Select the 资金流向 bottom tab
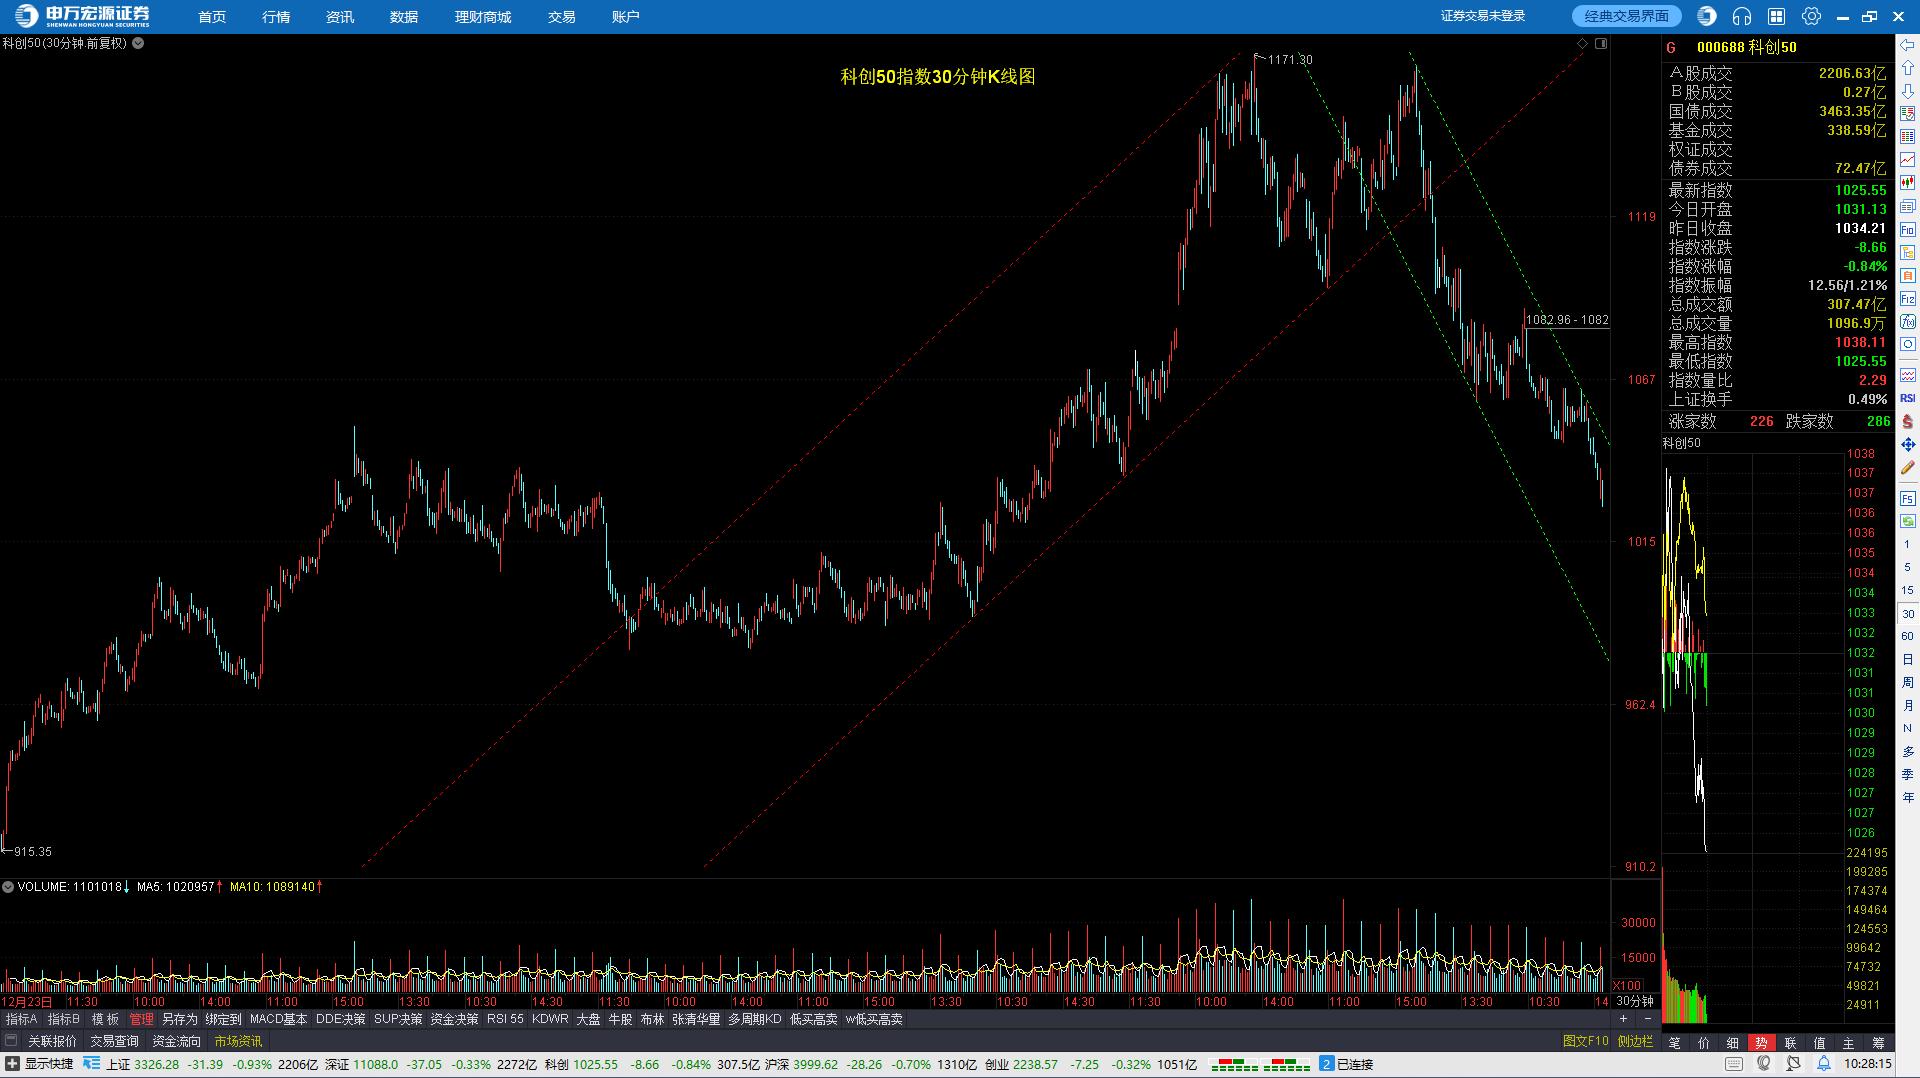 (176, 1041)
